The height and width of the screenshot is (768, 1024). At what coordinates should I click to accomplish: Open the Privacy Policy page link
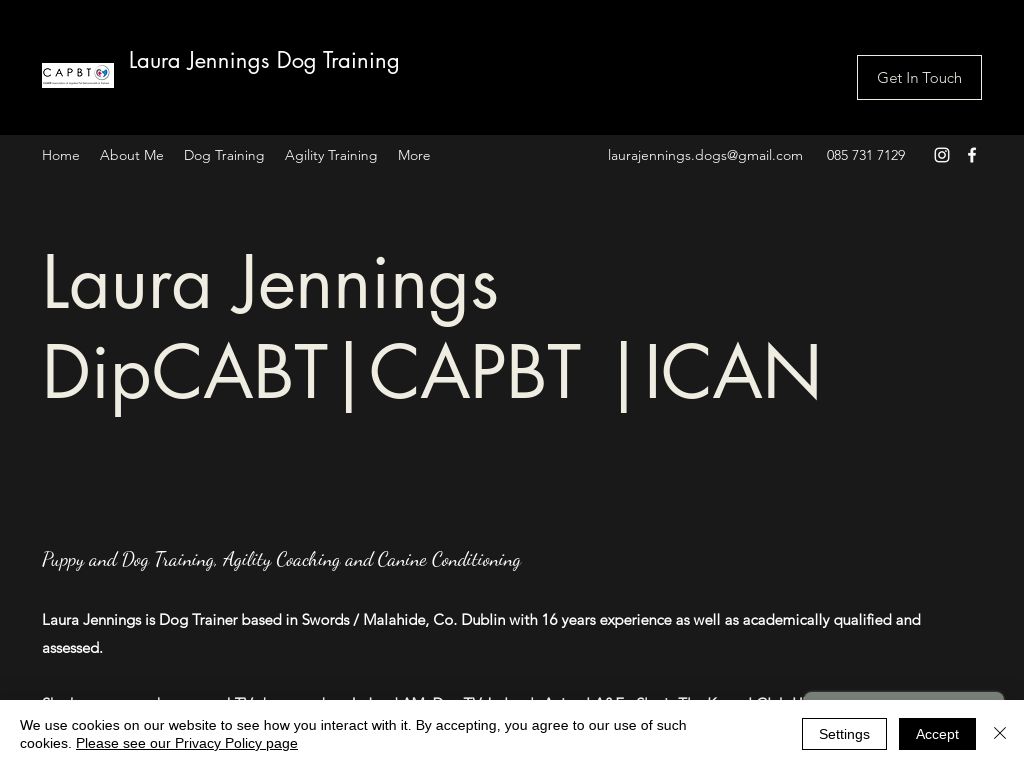(x=186, y=743)
